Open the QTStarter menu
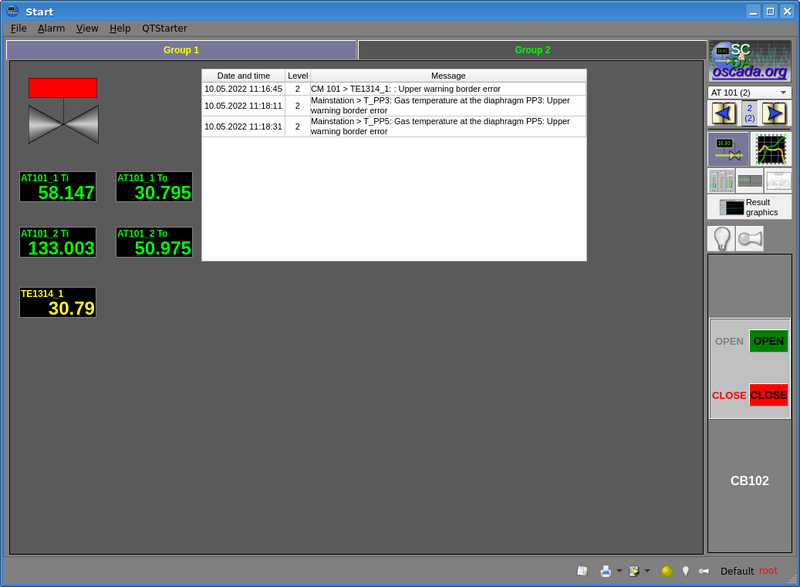 pos(164,29)
